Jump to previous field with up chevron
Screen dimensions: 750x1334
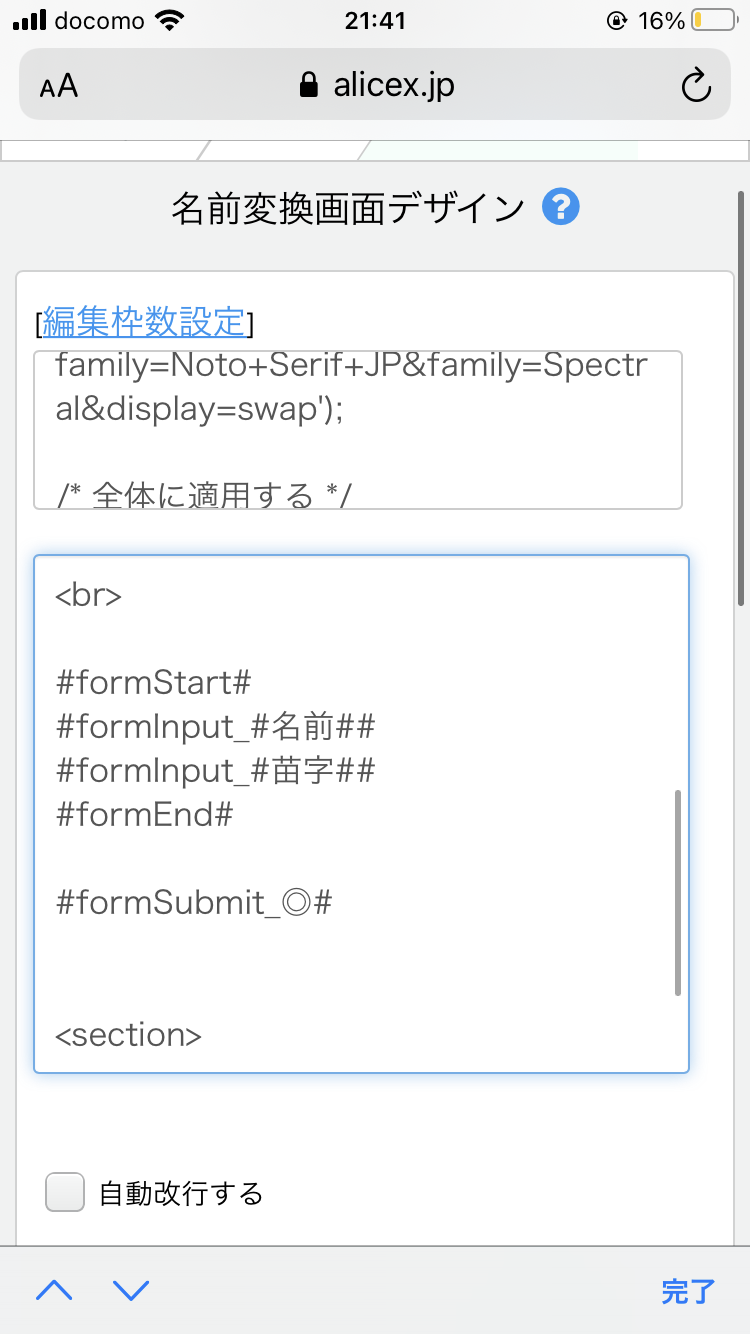54,1290
